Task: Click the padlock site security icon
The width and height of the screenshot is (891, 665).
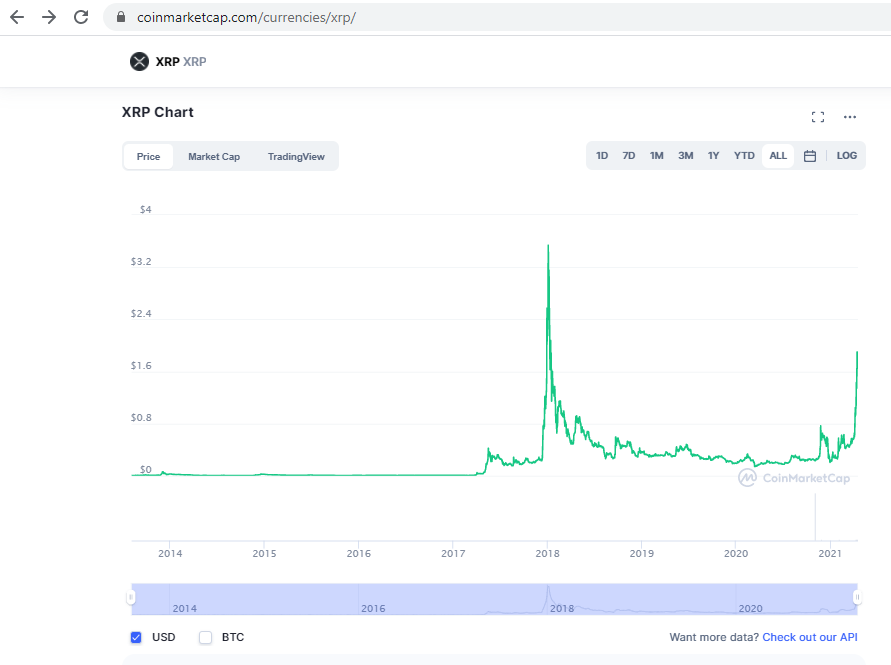Action: [x=120, y=17]
